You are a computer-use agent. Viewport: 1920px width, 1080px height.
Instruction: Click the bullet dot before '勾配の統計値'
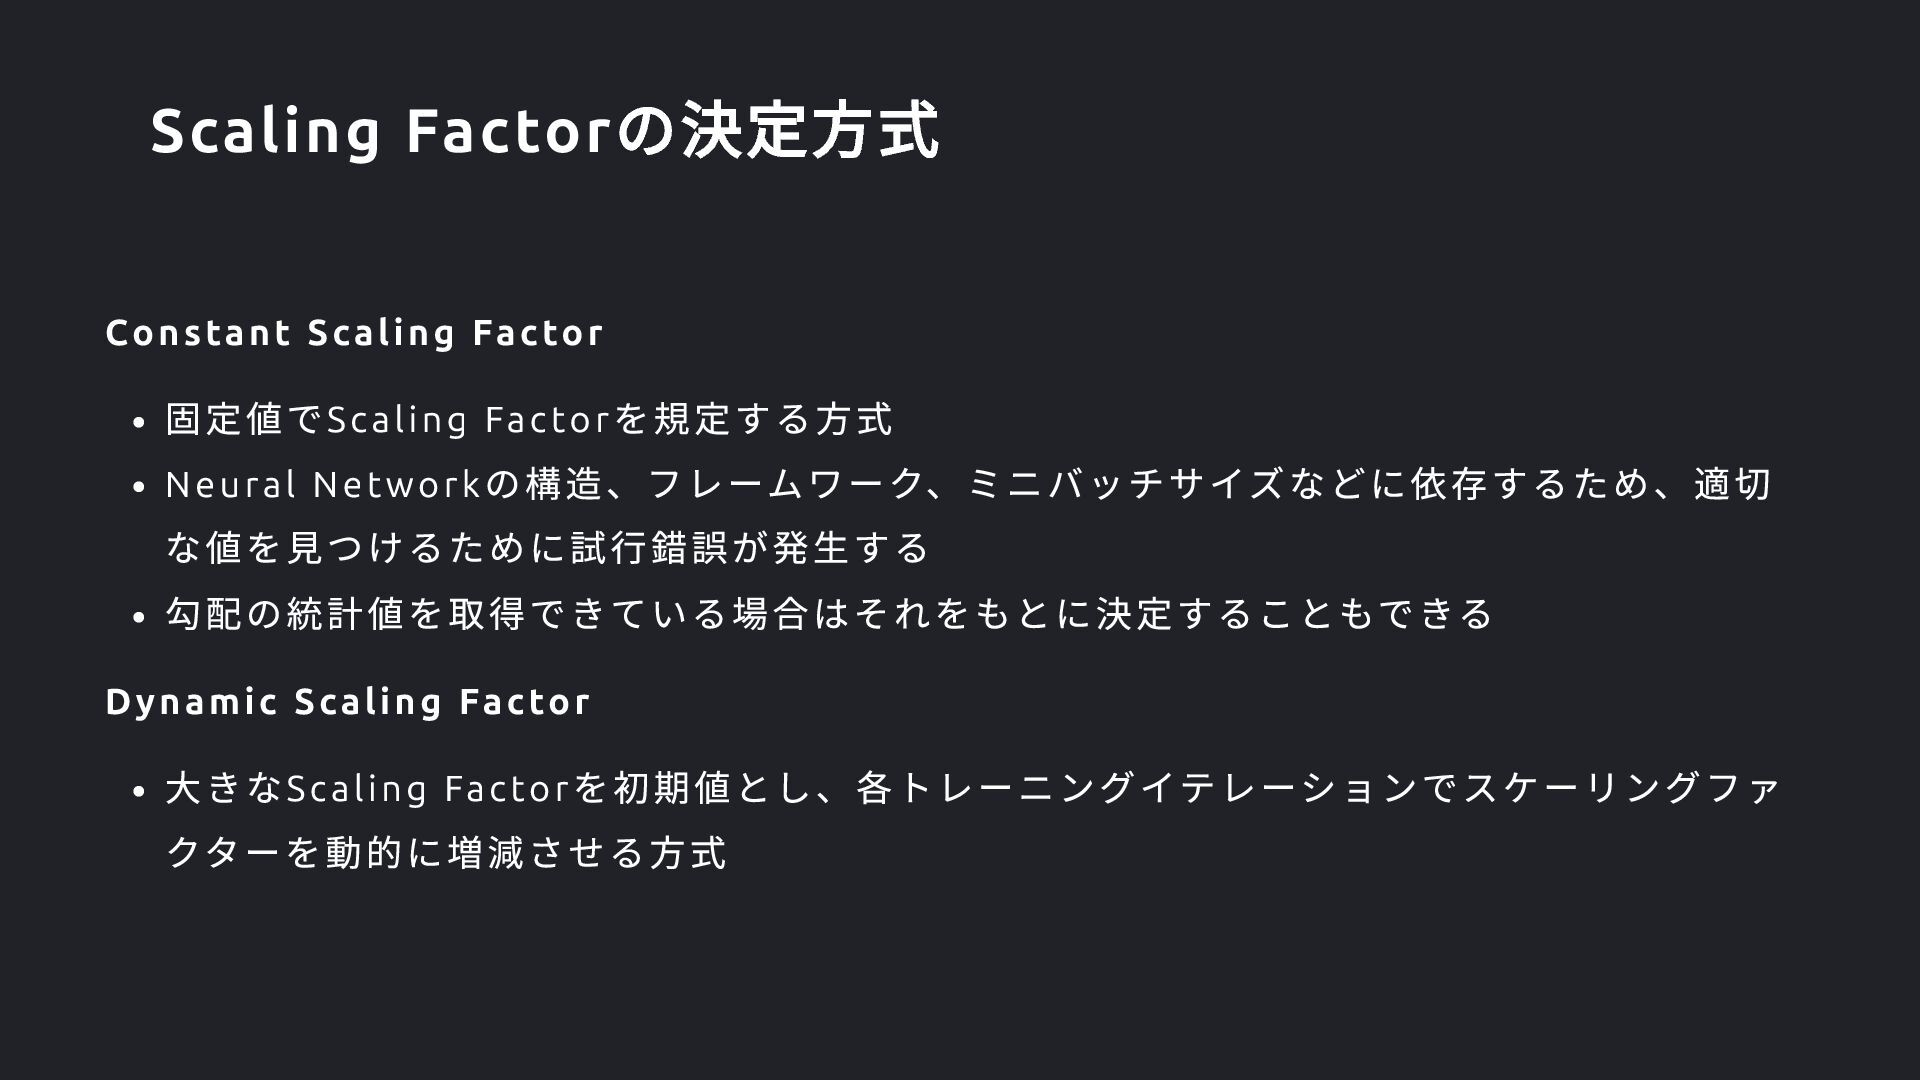point(140,617)
